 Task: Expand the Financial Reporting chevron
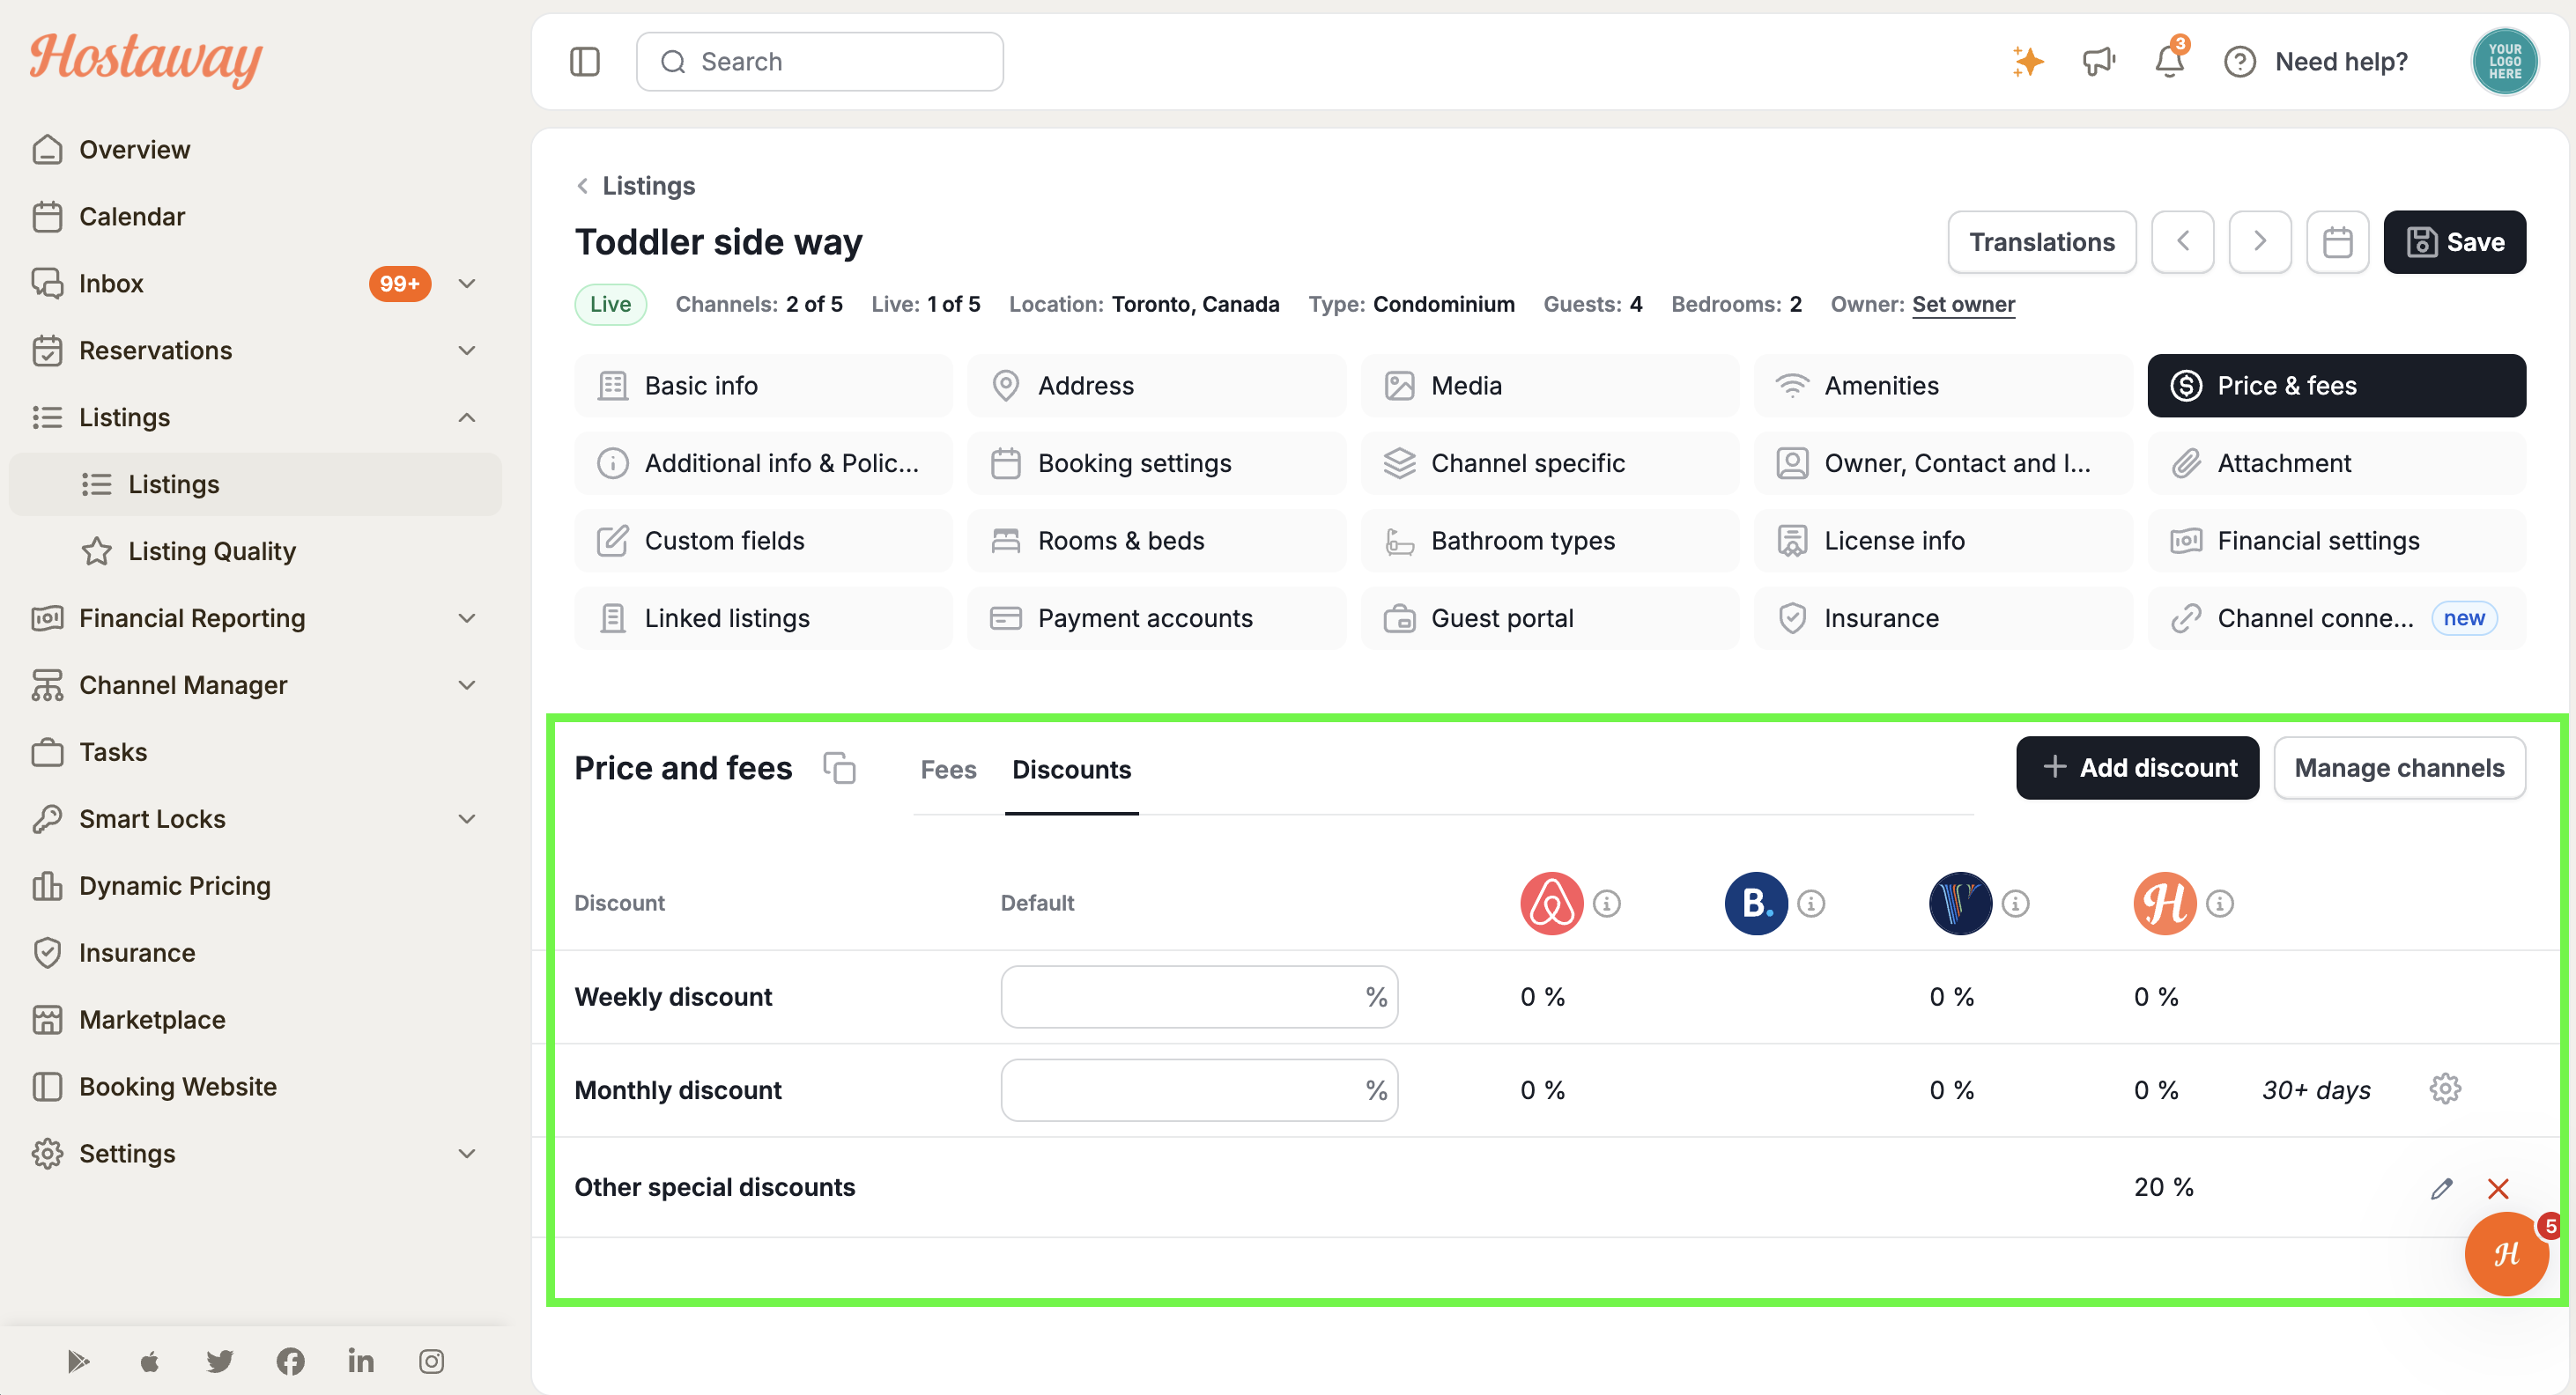pos(466,618)
